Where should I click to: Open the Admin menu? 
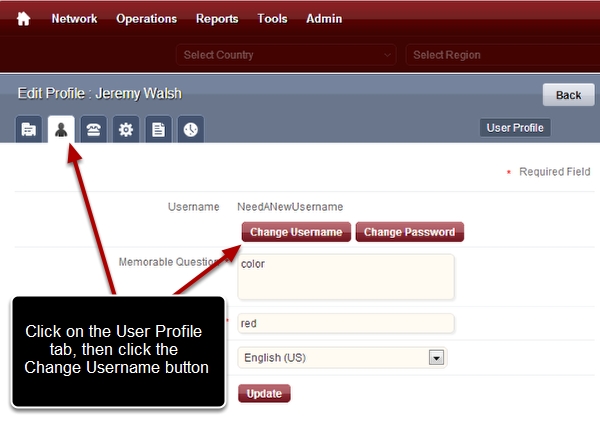[x=323, y=18]
